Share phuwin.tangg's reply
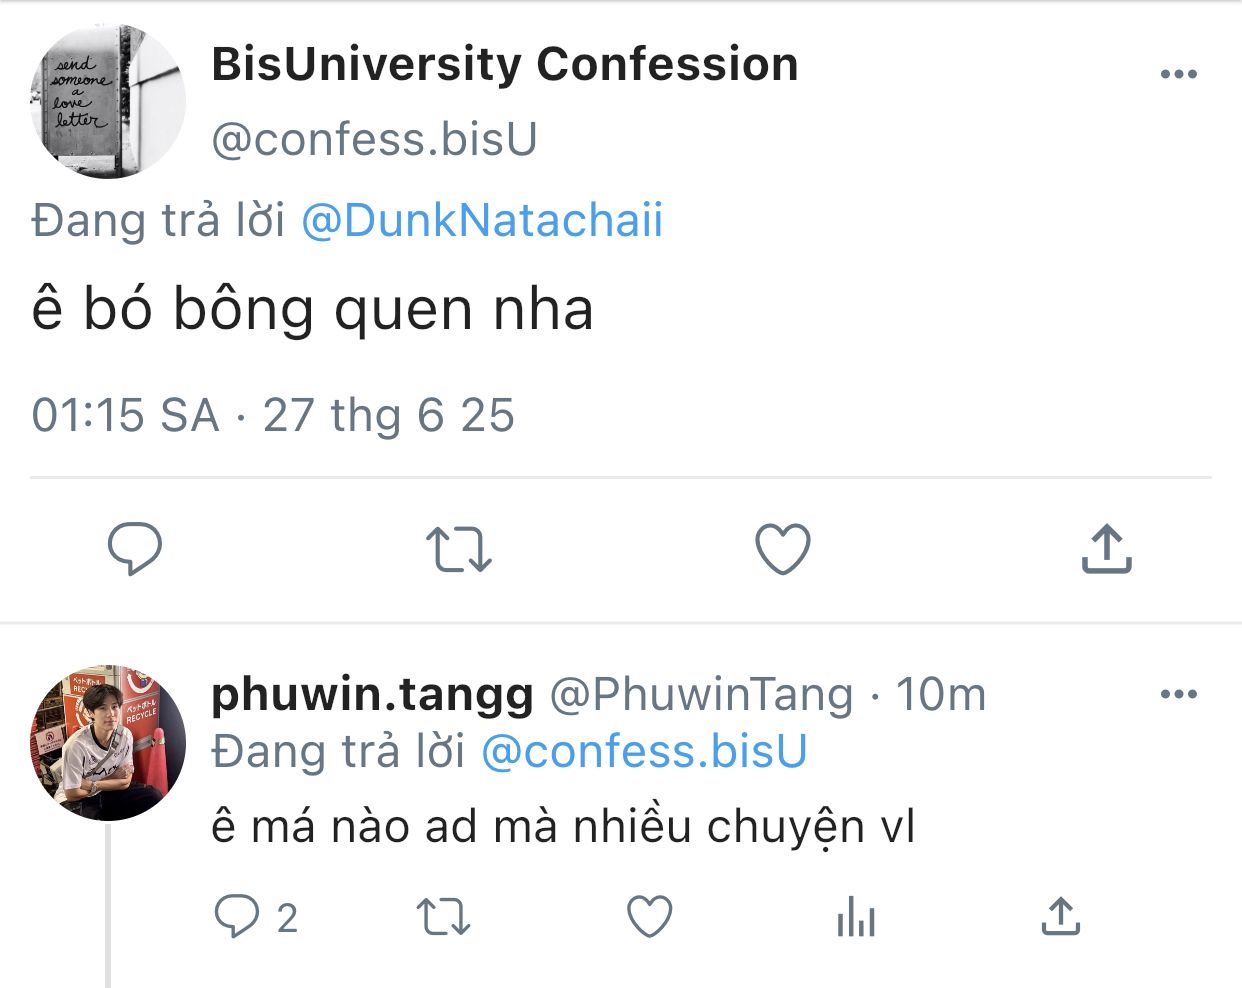1242x988 pixels. [1060, 916]
